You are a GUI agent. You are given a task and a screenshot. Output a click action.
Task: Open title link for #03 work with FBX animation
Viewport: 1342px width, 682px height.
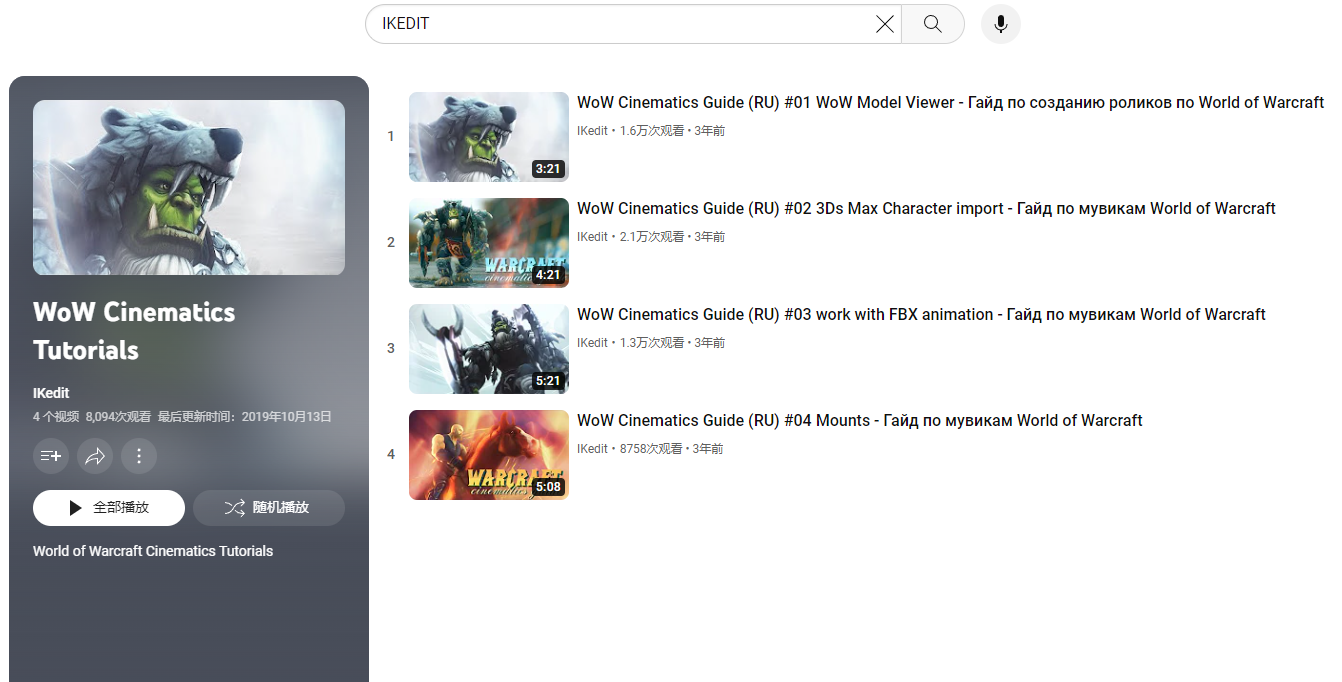(920, 314)
